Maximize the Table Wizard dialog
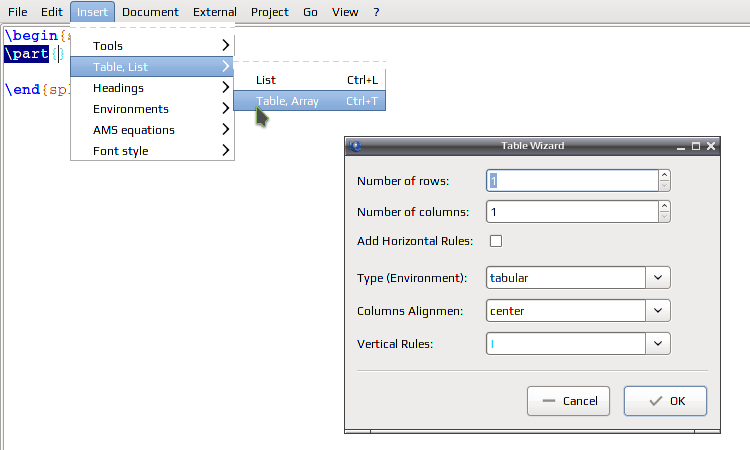The height and width of the screenshot is (450, 750). click(x=696, y=146)
